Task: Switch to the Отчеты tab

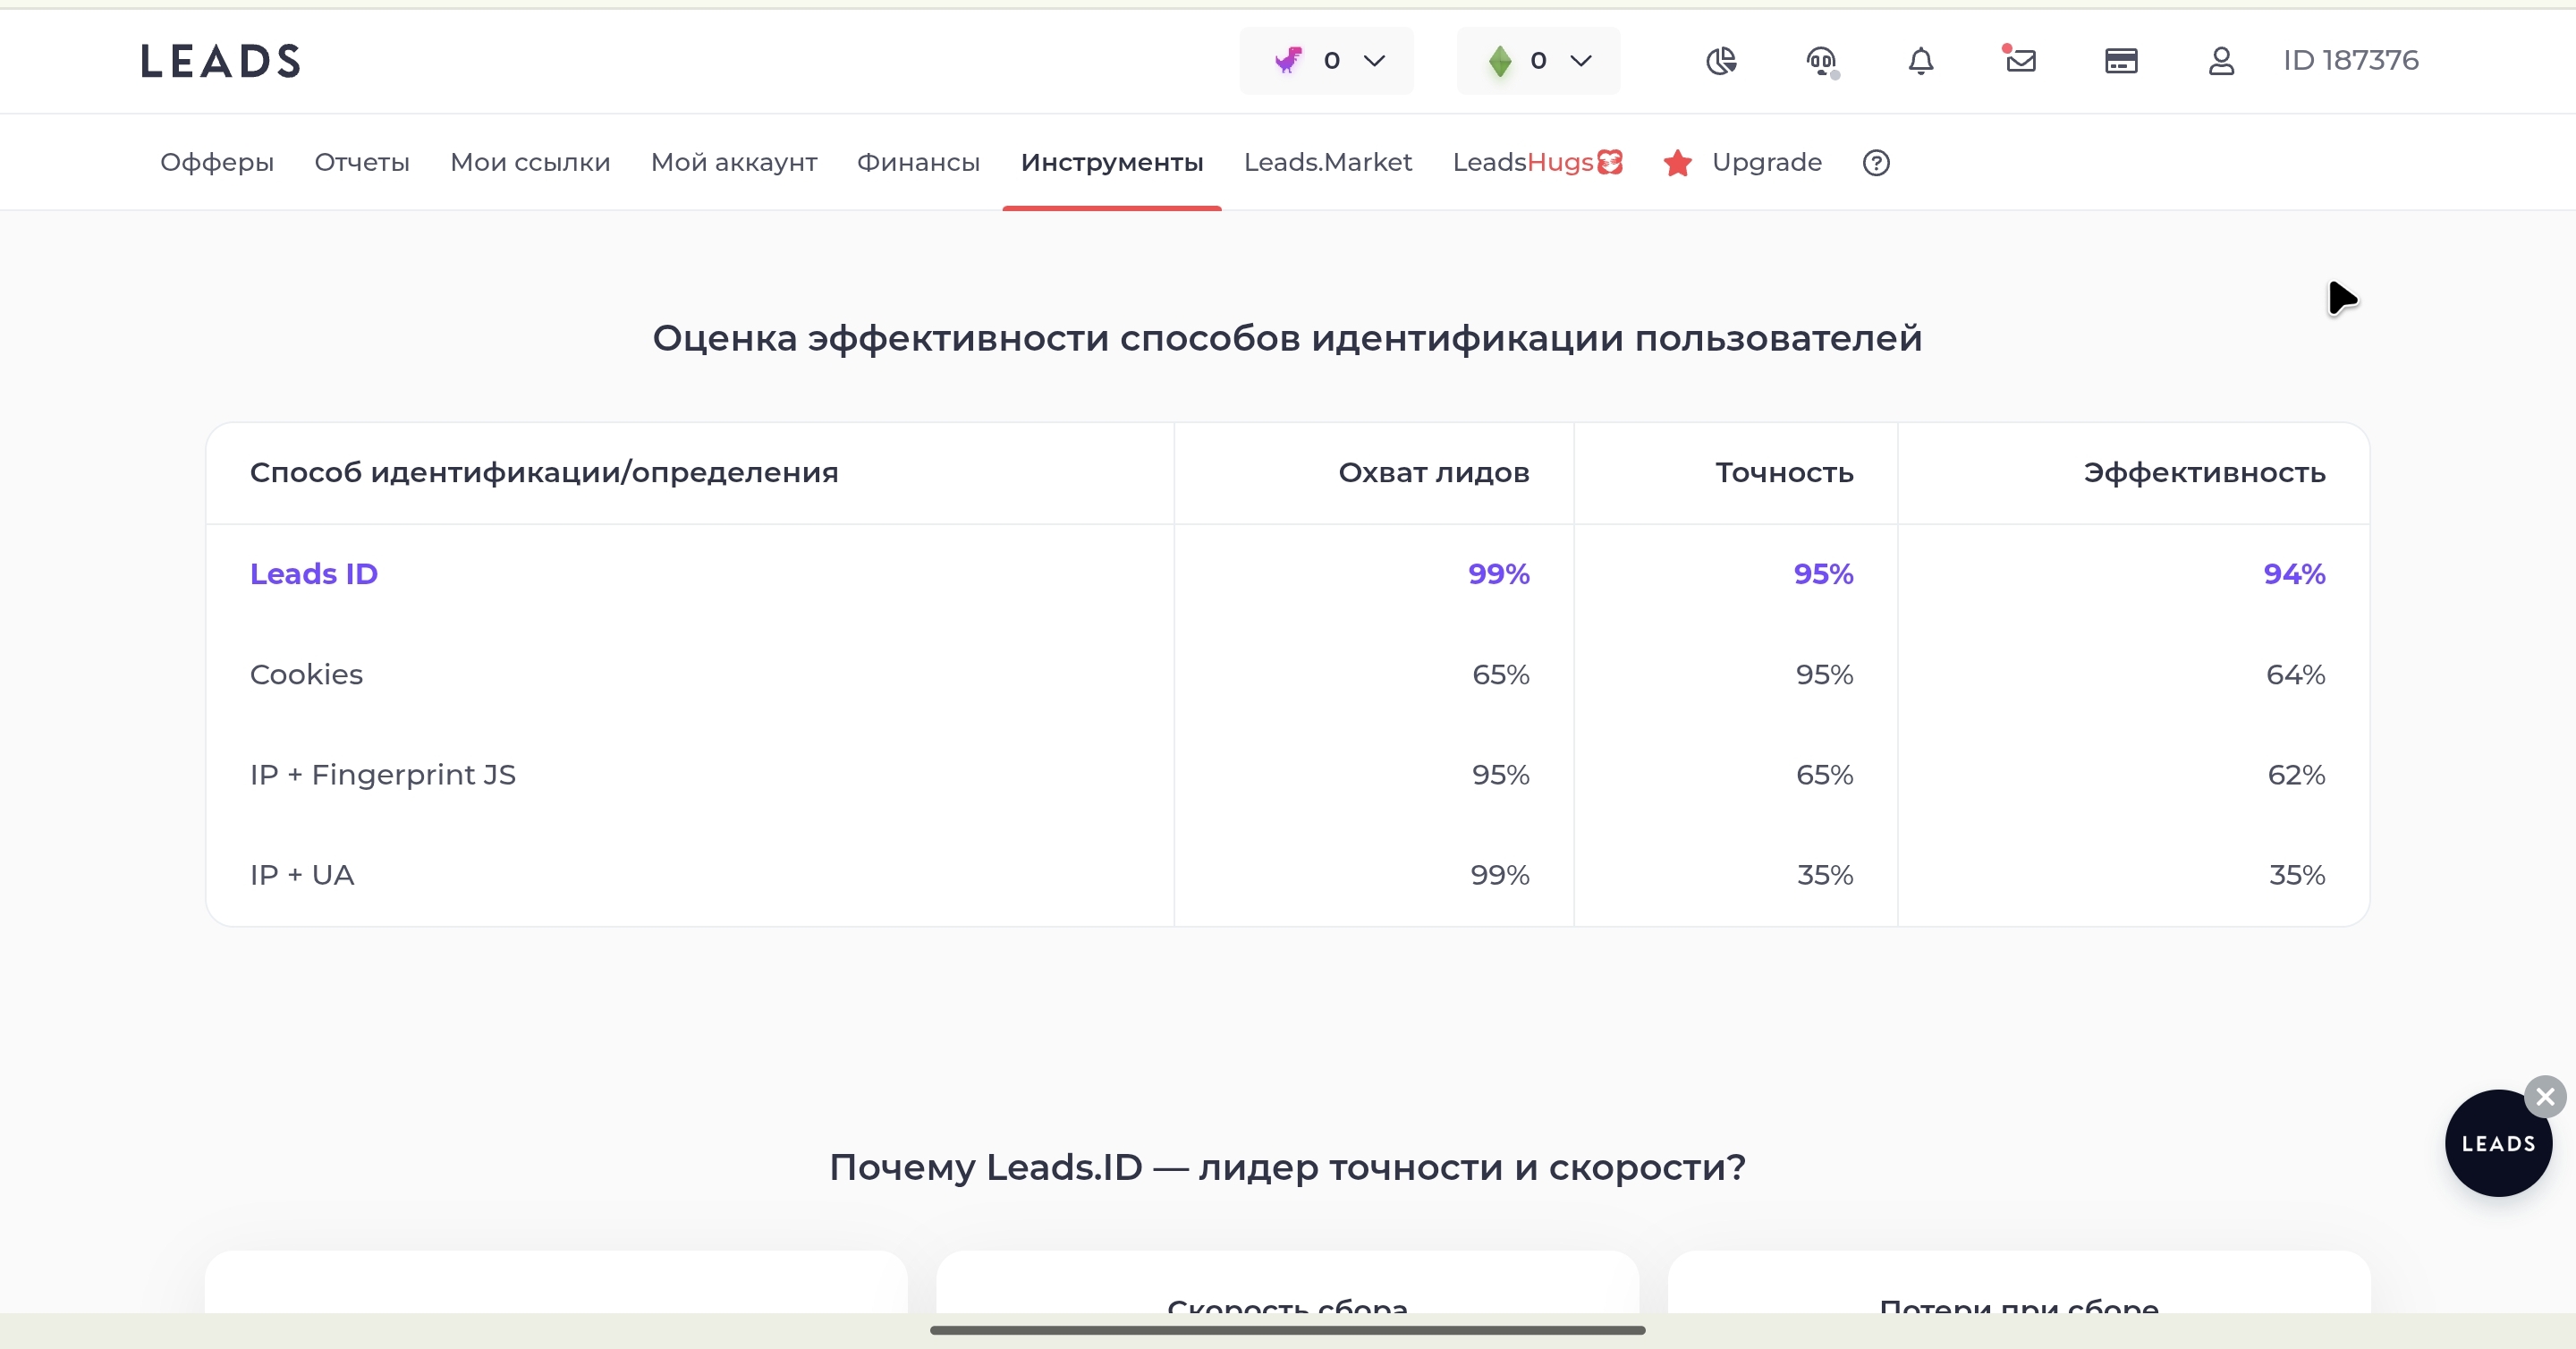Action: pos(362,162)
